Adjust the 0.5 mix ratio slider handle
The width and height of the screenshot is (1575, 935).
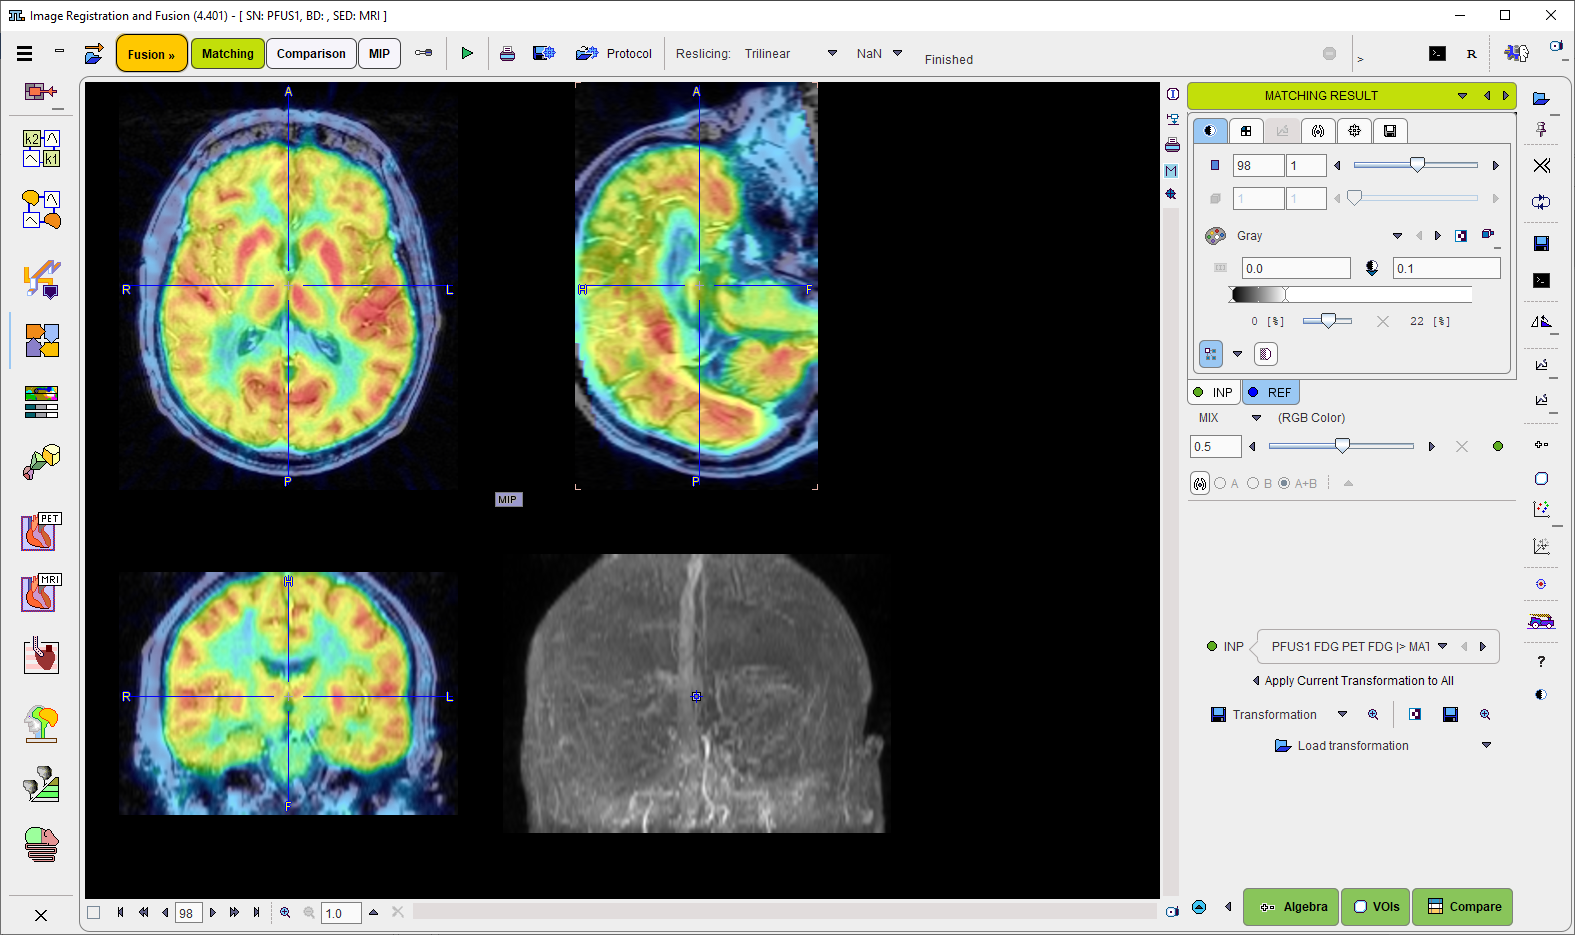click(1342, 446)
